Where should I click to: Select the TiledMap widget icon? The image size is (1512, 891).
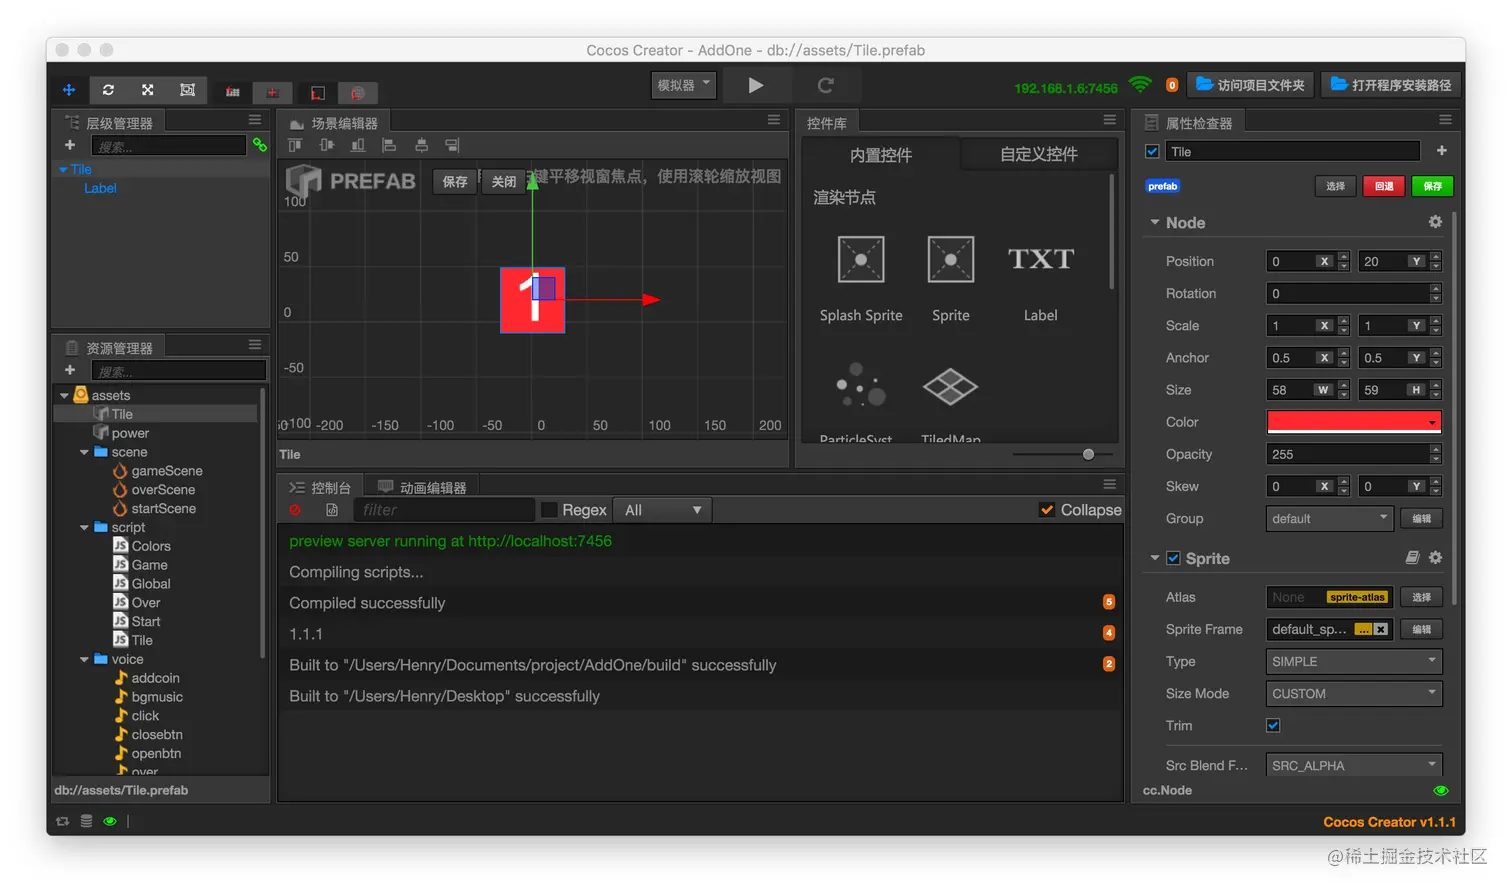click(950, 387)
